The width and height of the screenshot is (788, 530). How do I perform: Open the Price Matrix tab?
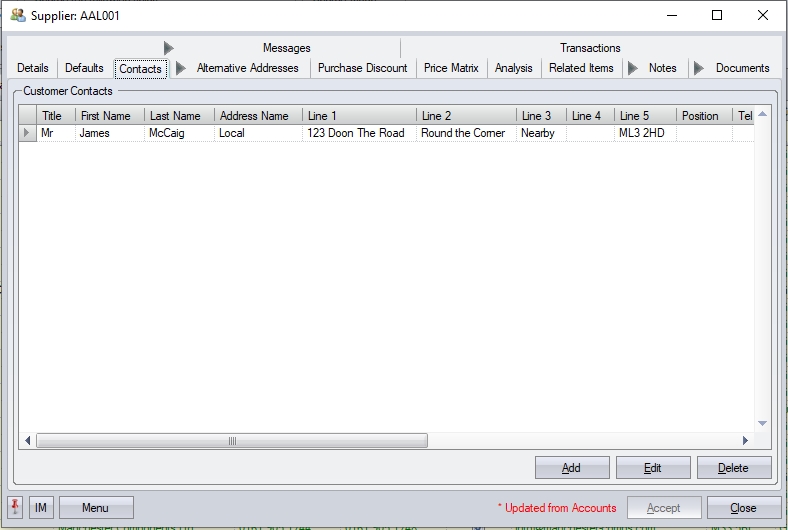tap(451, 68)
